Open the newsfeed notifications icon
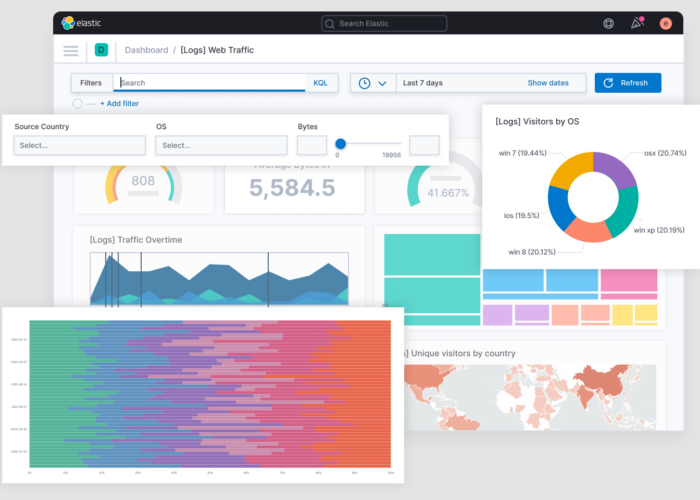The image size is (700, 500). coord(636,23)
